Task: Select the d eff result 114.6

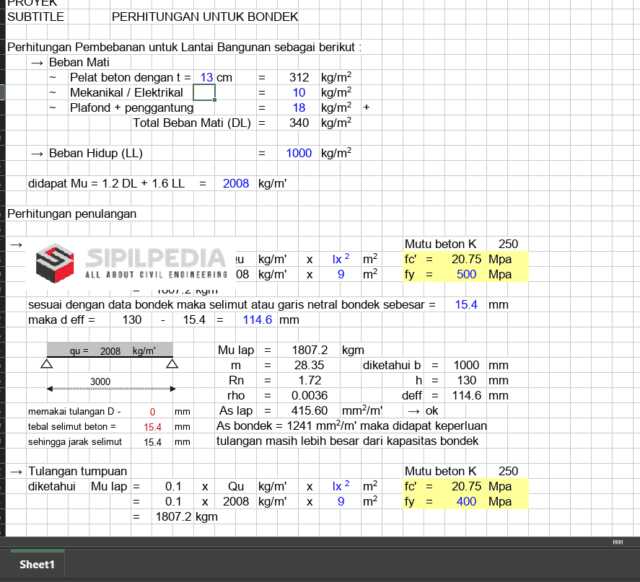Action: [x=257, y=320]
